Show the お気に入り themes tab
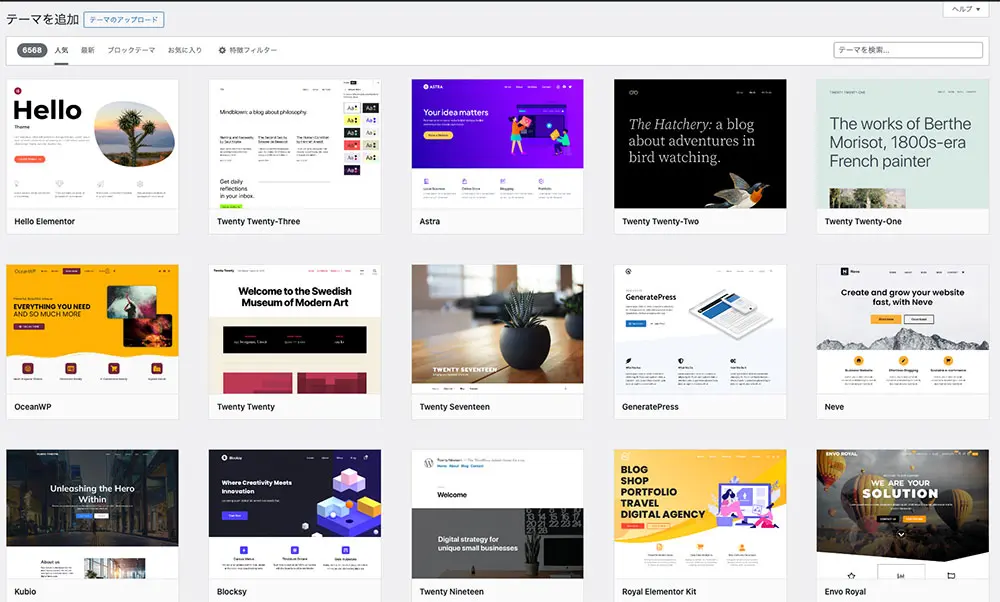1000x602 pixels. (x=185, y=50)
